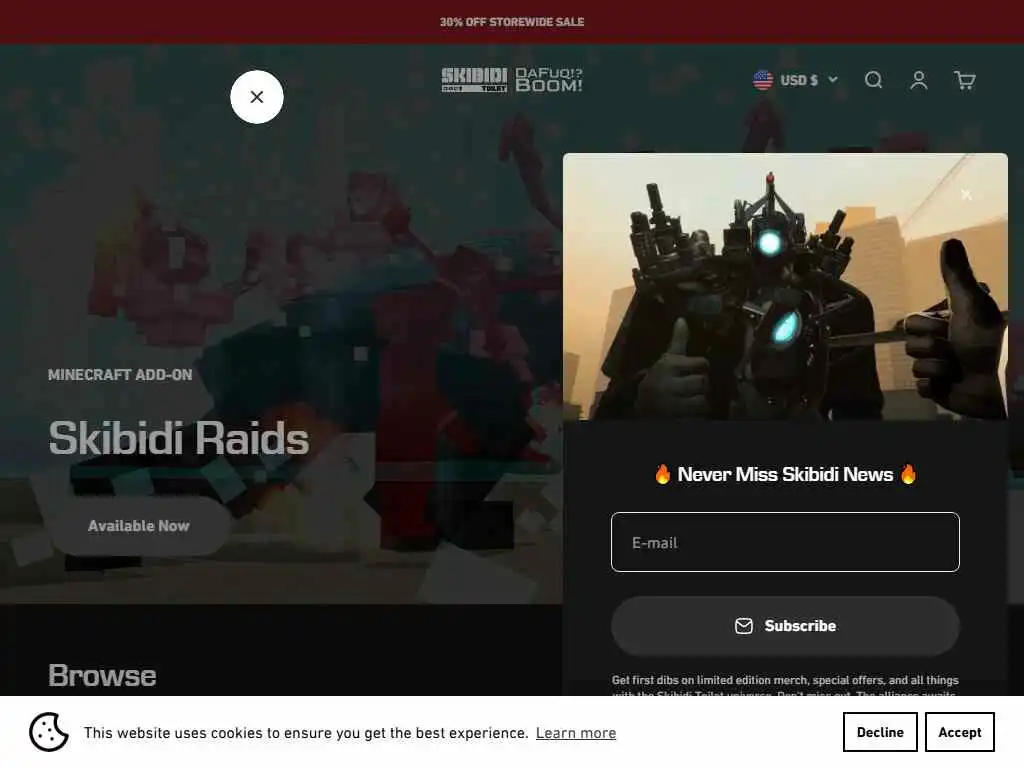
Task: Accept the cookies
Action: (x=959, y=732)
